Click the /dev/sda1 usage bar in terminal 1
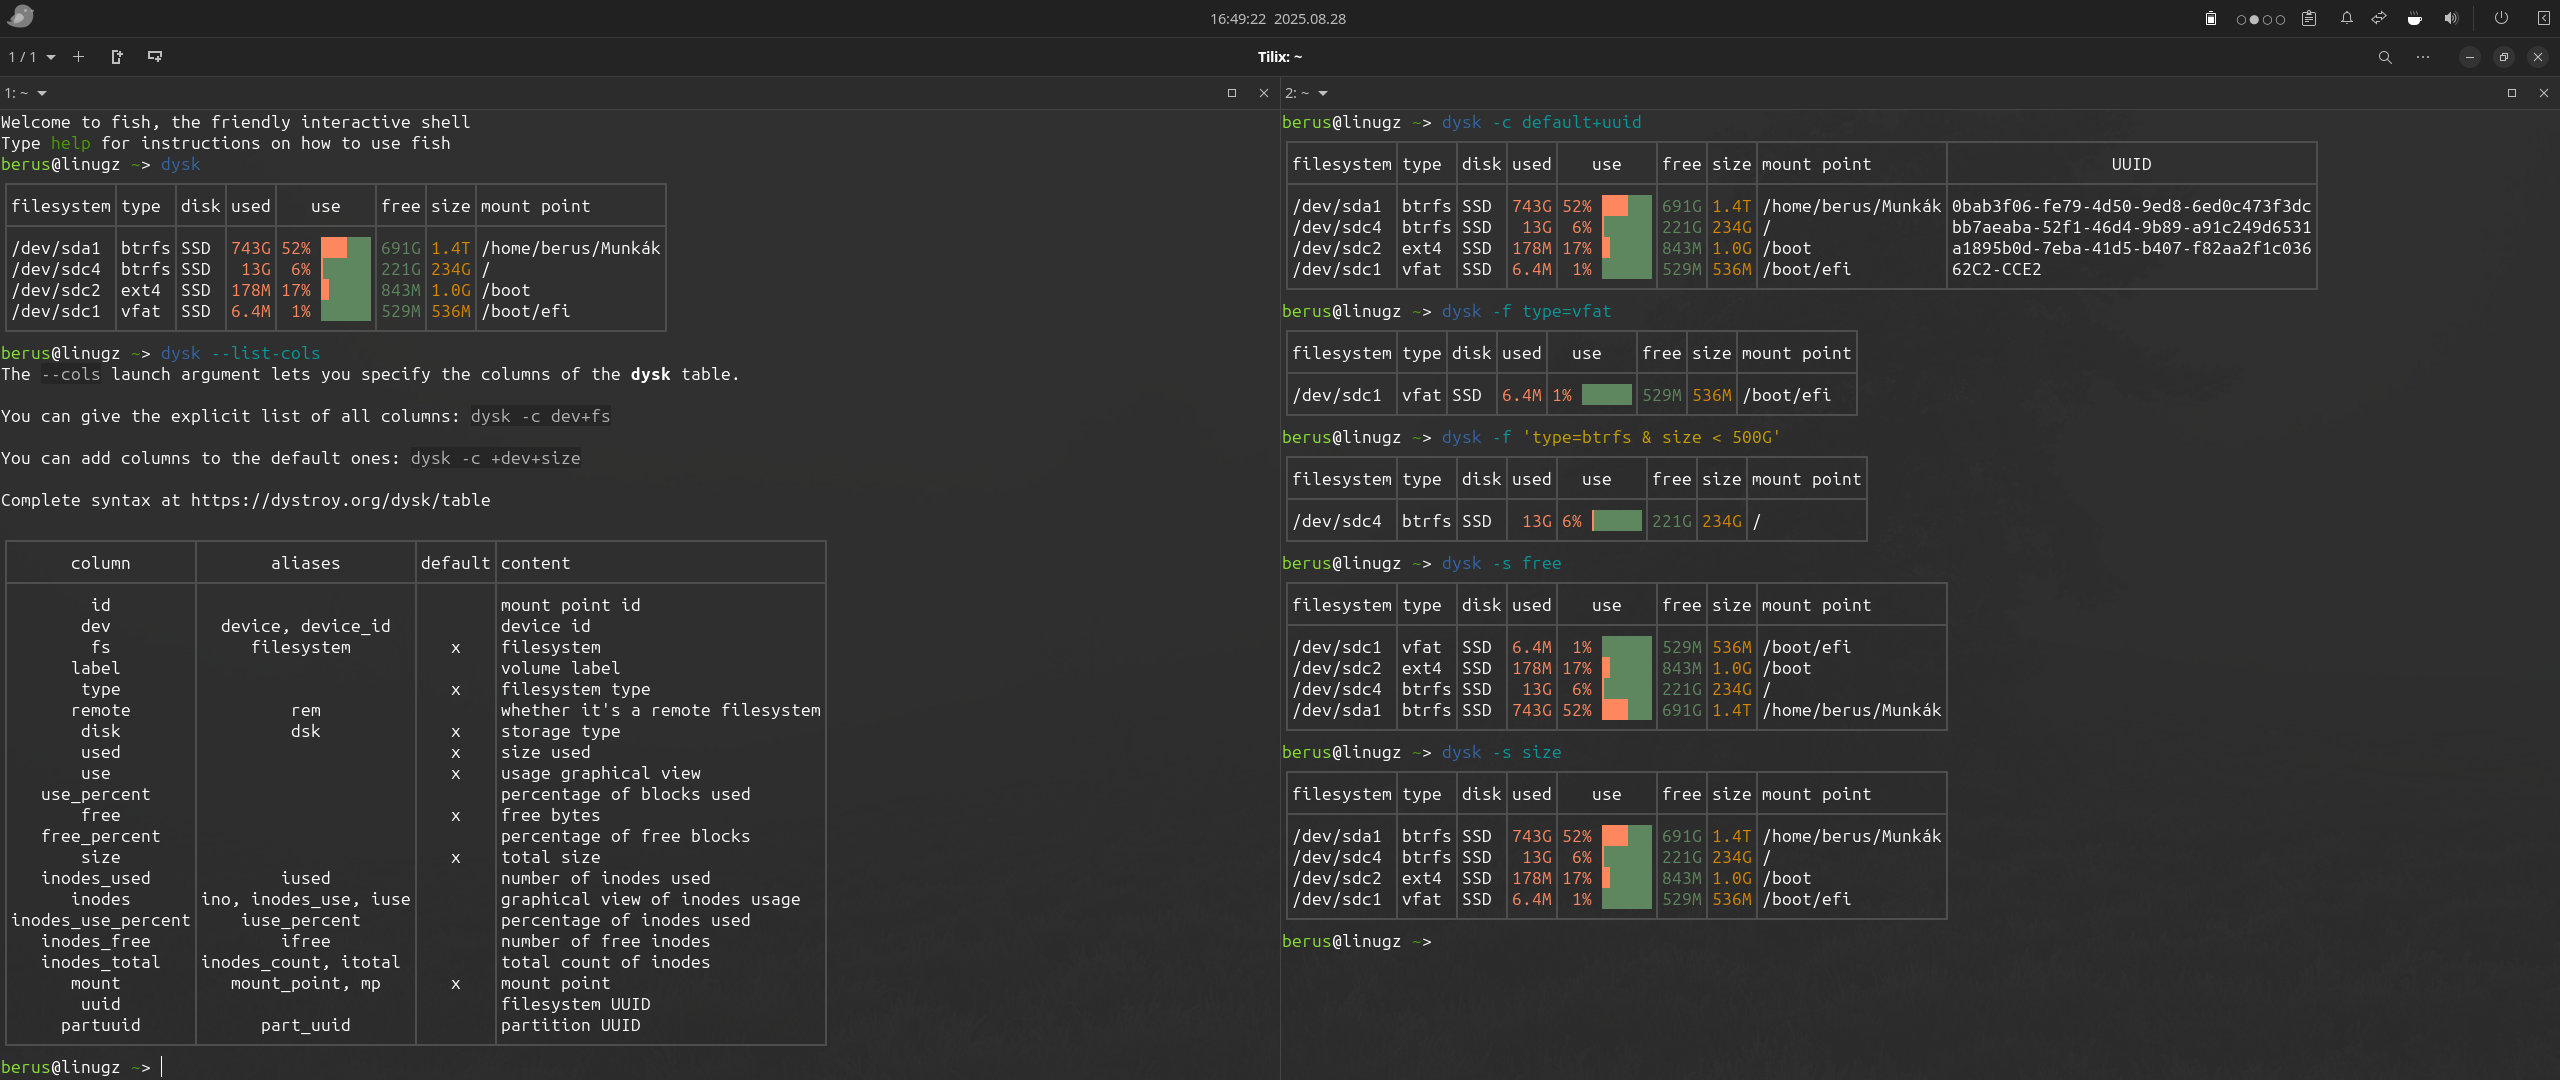Image resolution: width=2560 pixels, height=1080 pixels. [346, 248]
